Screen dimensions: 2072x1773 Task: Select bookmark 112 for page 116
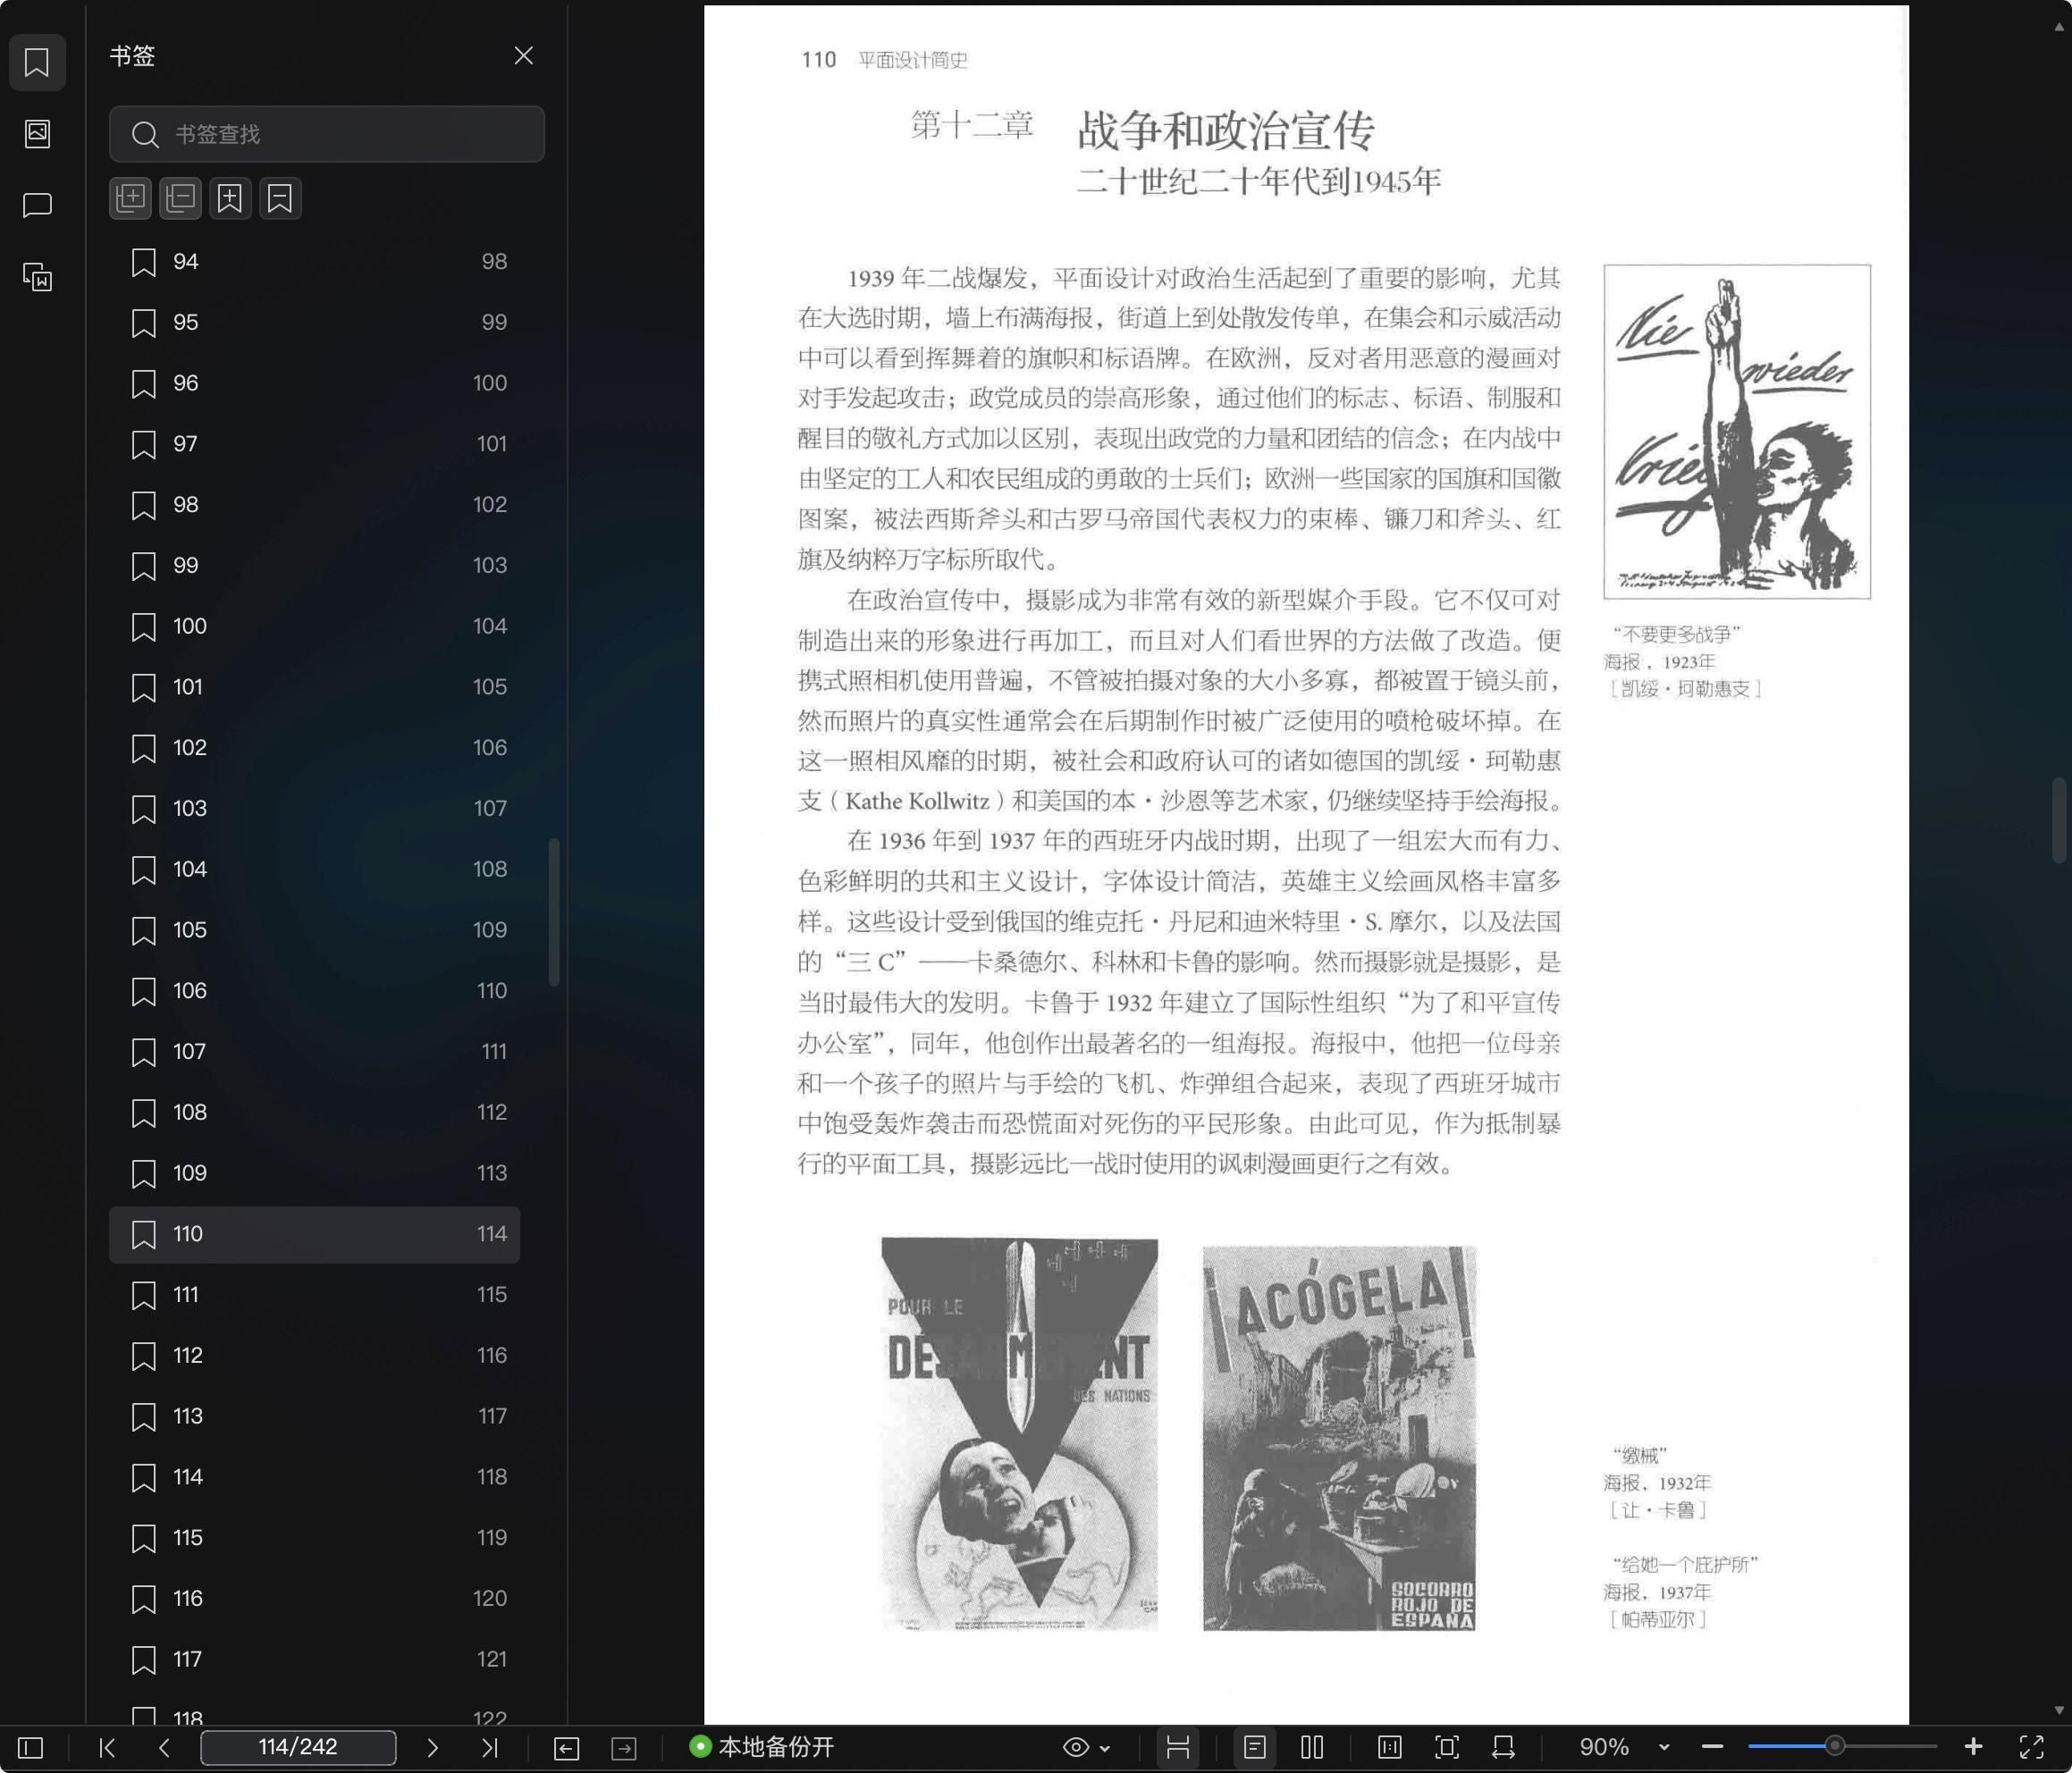coord(315,1356)
